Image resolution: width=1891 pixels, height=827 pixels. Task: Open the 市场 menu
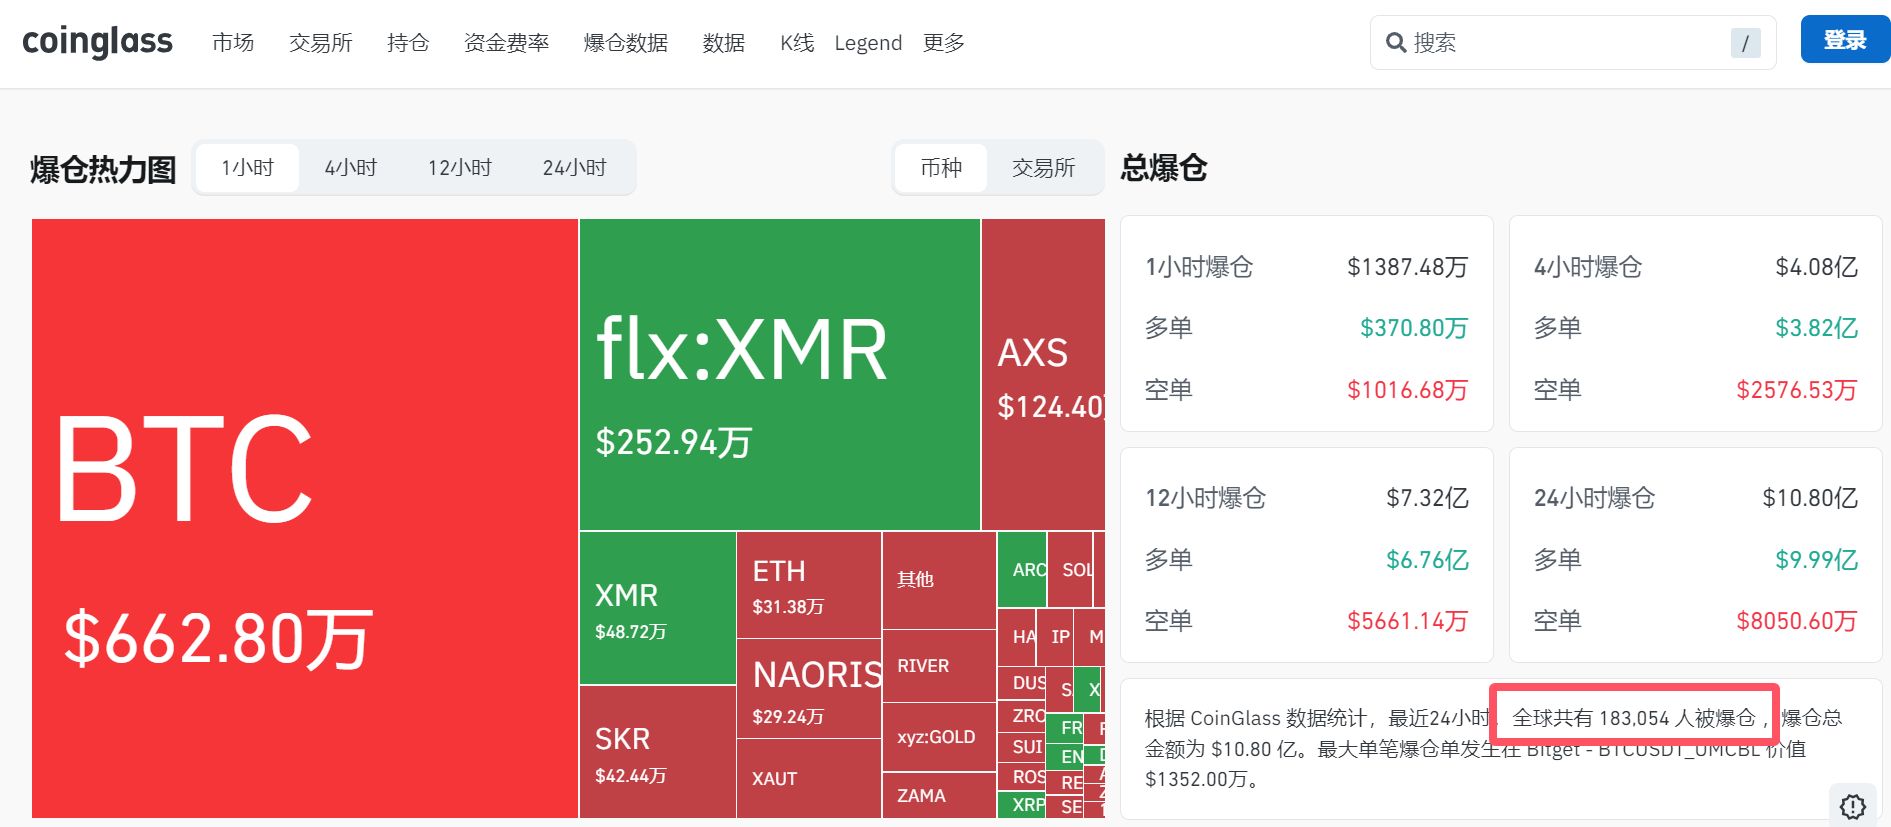tap(233, 43)
